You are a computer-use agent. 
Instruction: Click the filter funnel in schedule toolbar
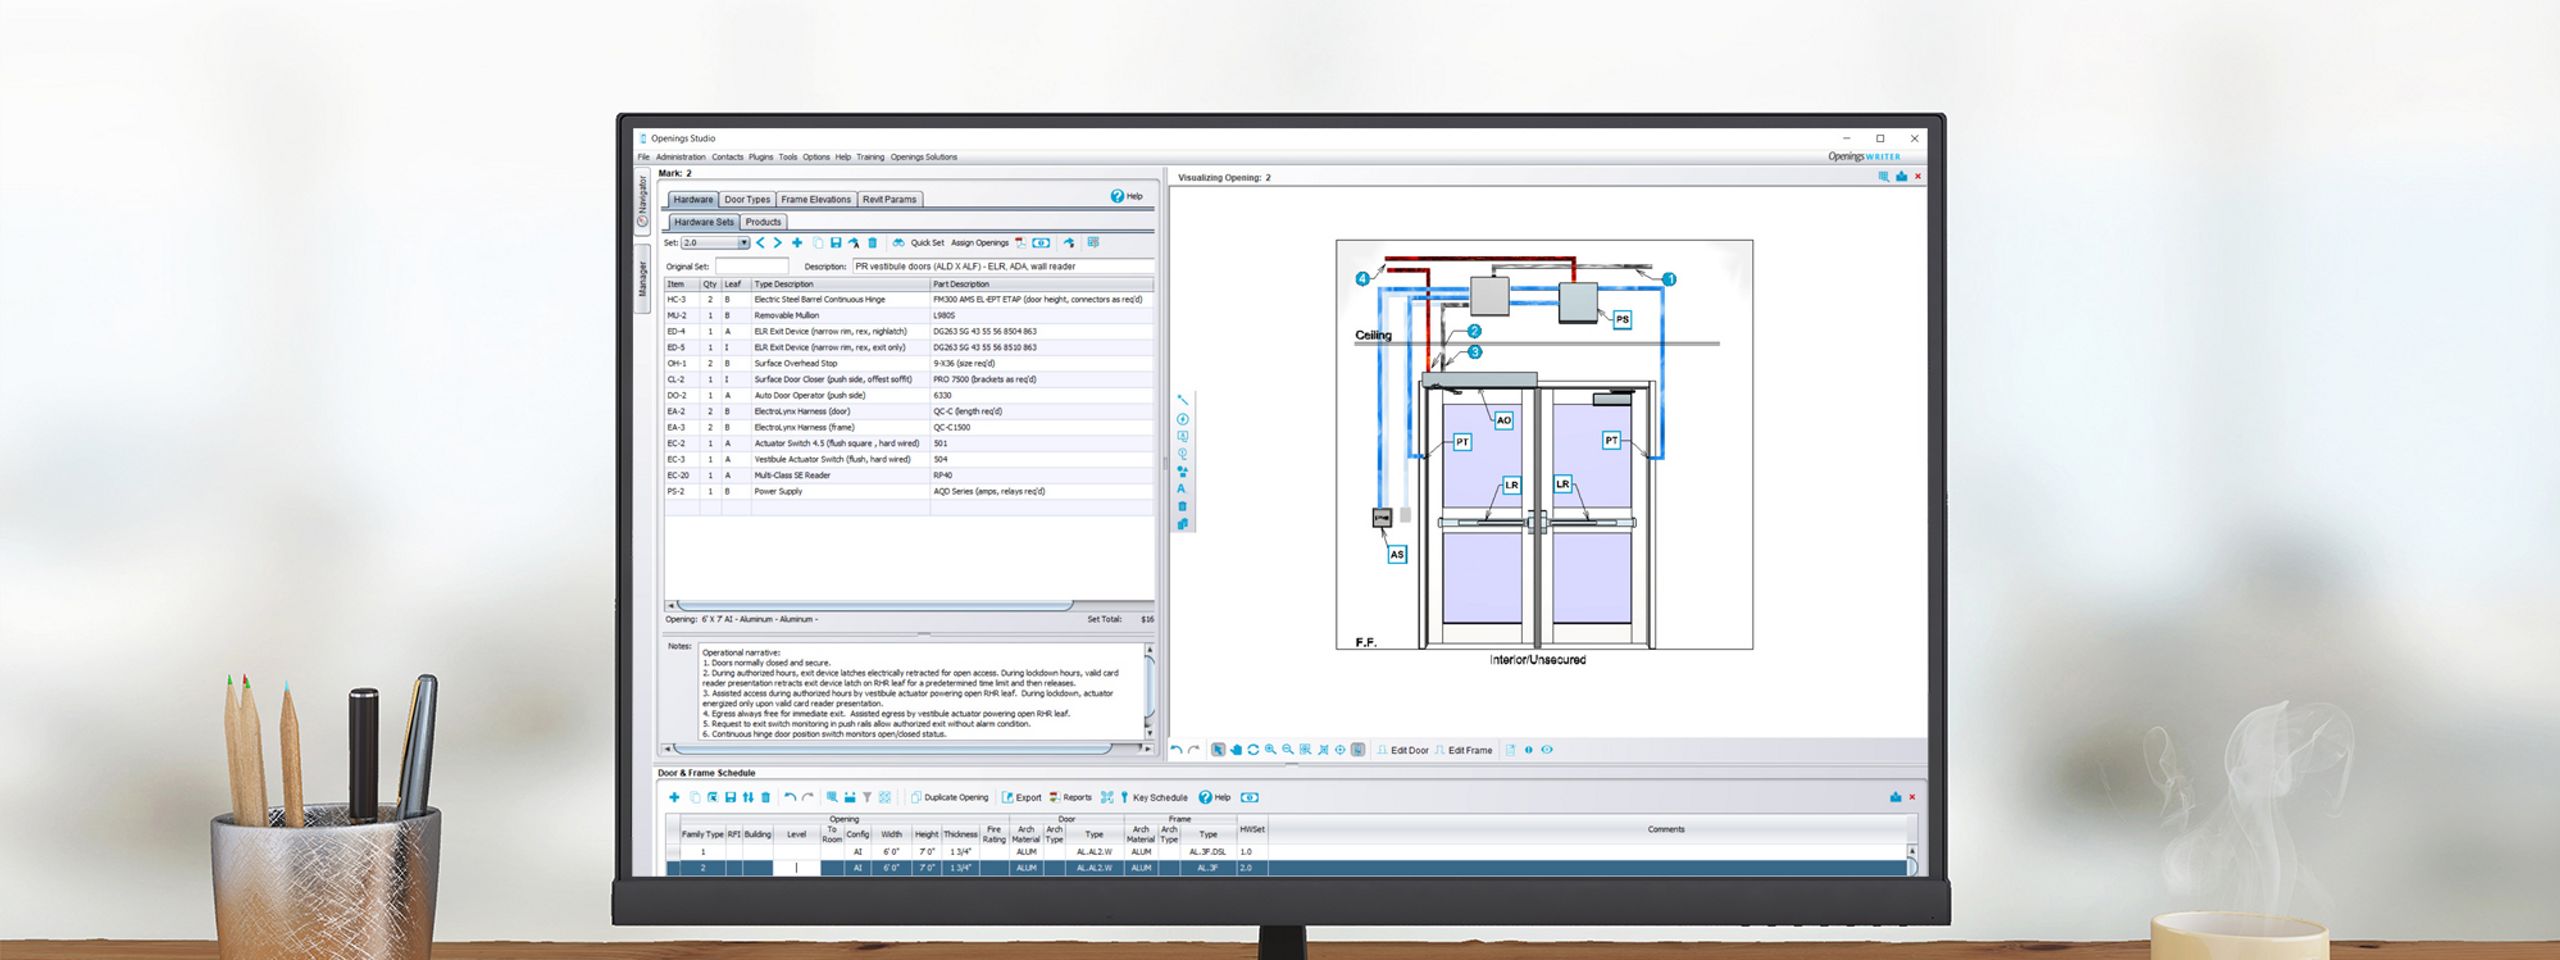(867, 798)
